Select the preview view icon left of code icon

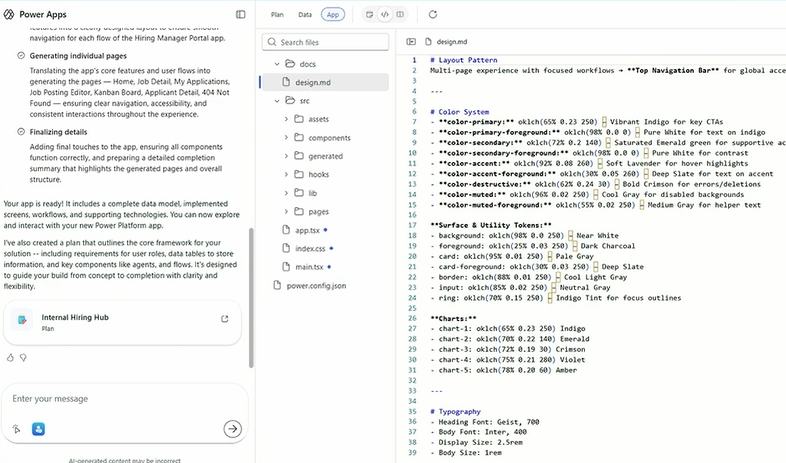369,15
